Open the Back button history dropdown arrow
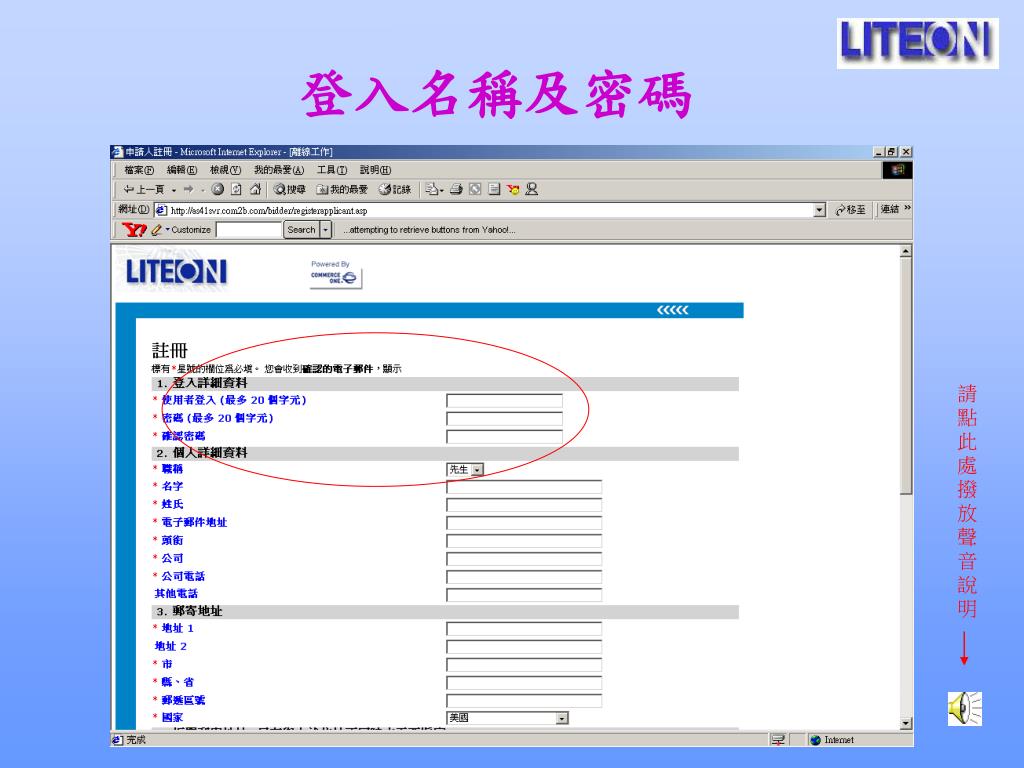 pos(174,190)
